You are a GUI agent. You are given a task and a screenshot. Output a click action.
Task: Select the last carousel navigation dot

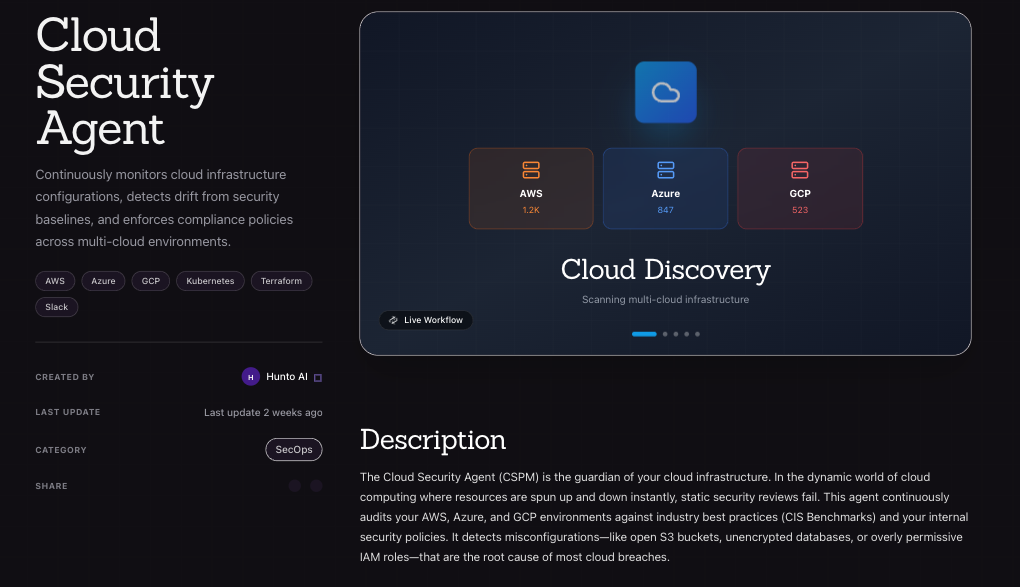697,334
